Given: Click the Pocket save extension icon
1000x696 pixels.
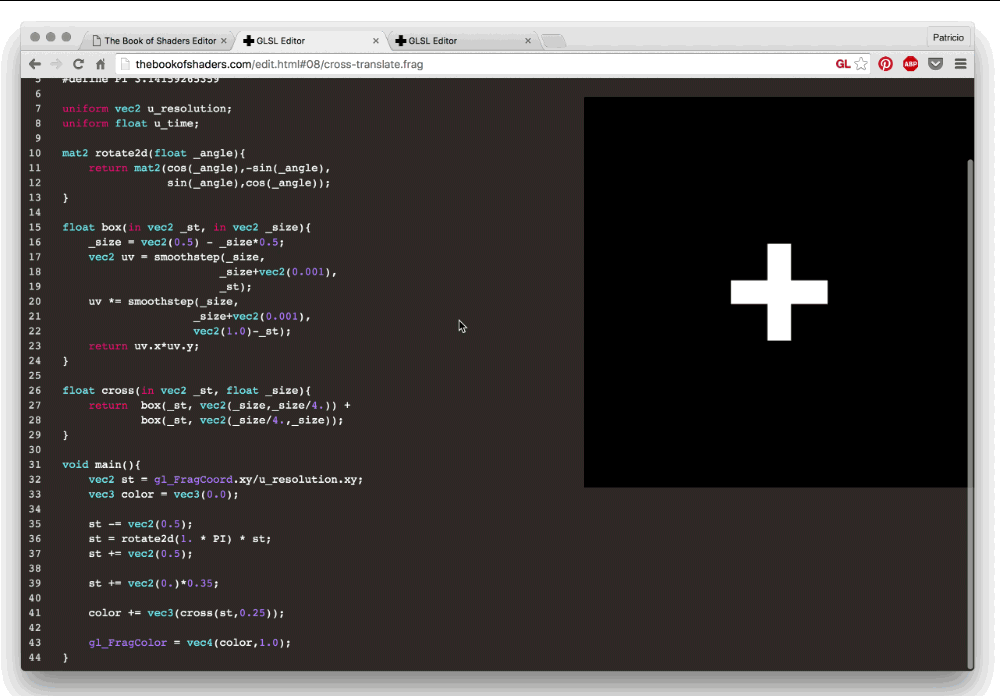Looking at the screenshot, I should tap(935, 64).
